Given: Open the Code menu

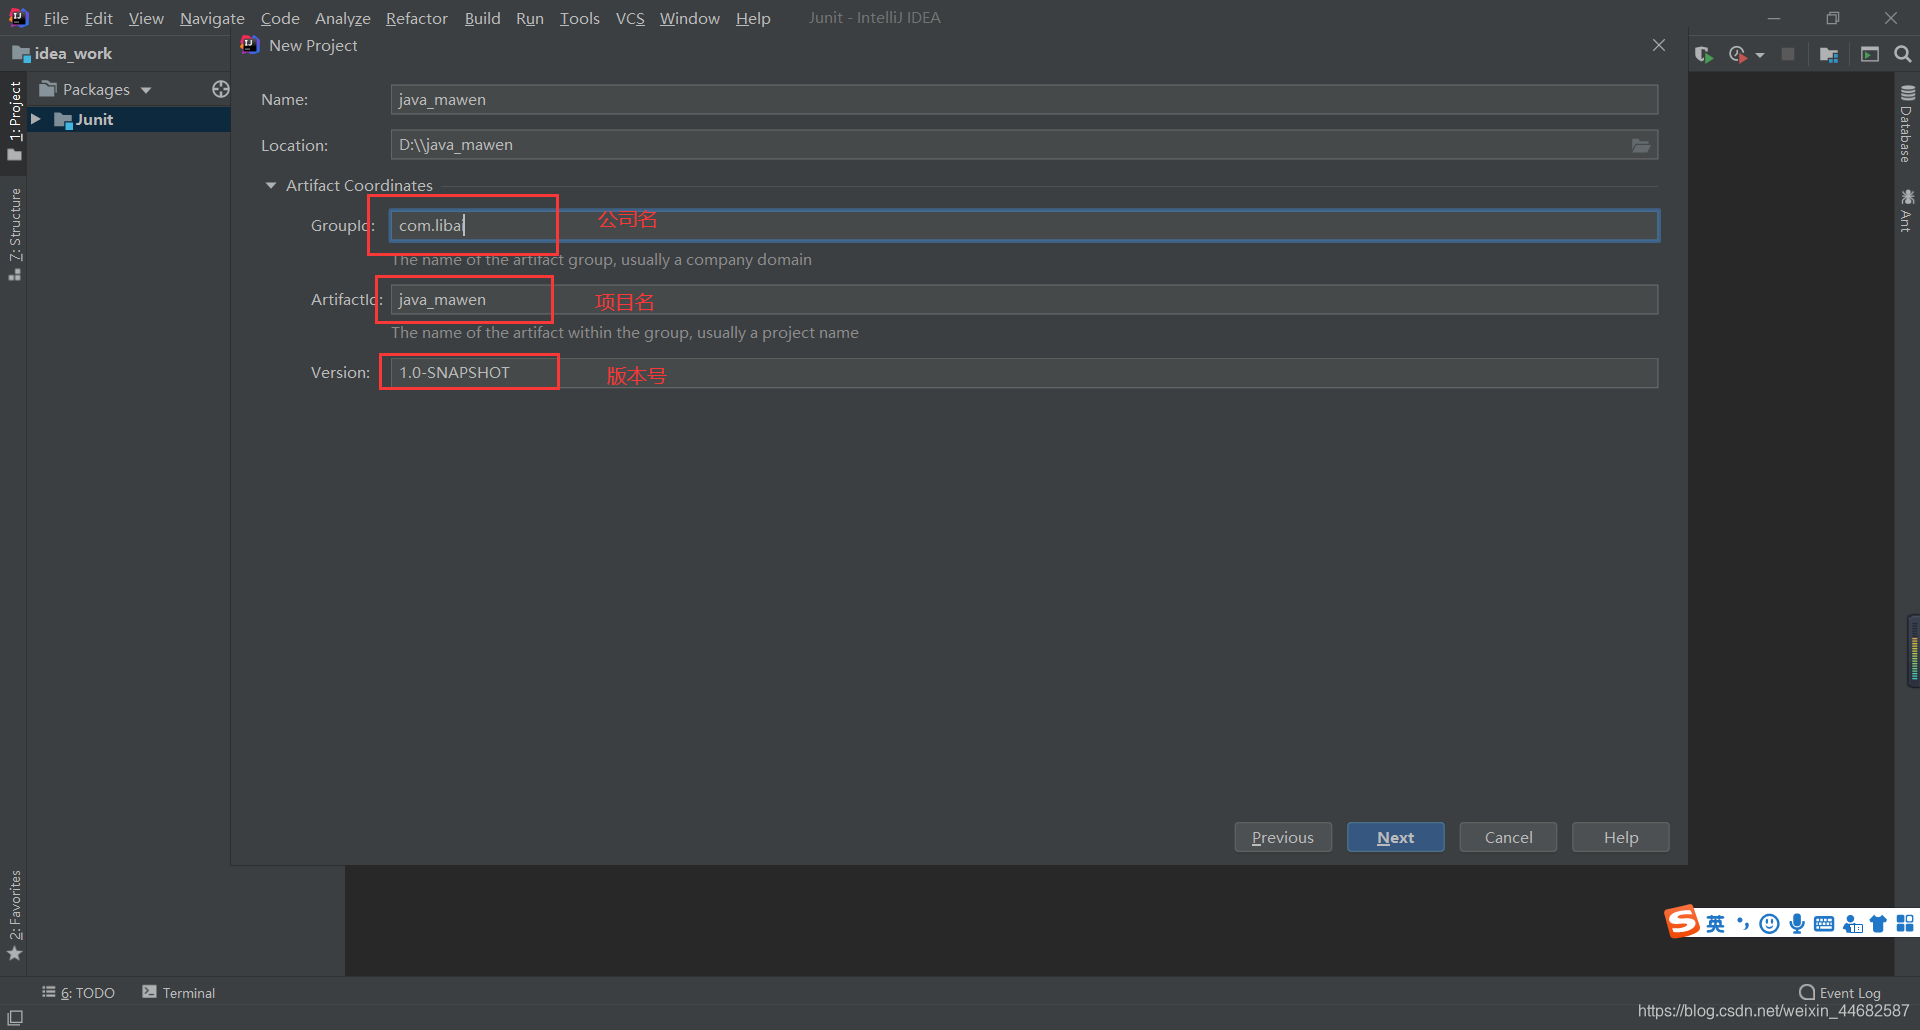Looking at the screenshot, I should 280,18.
